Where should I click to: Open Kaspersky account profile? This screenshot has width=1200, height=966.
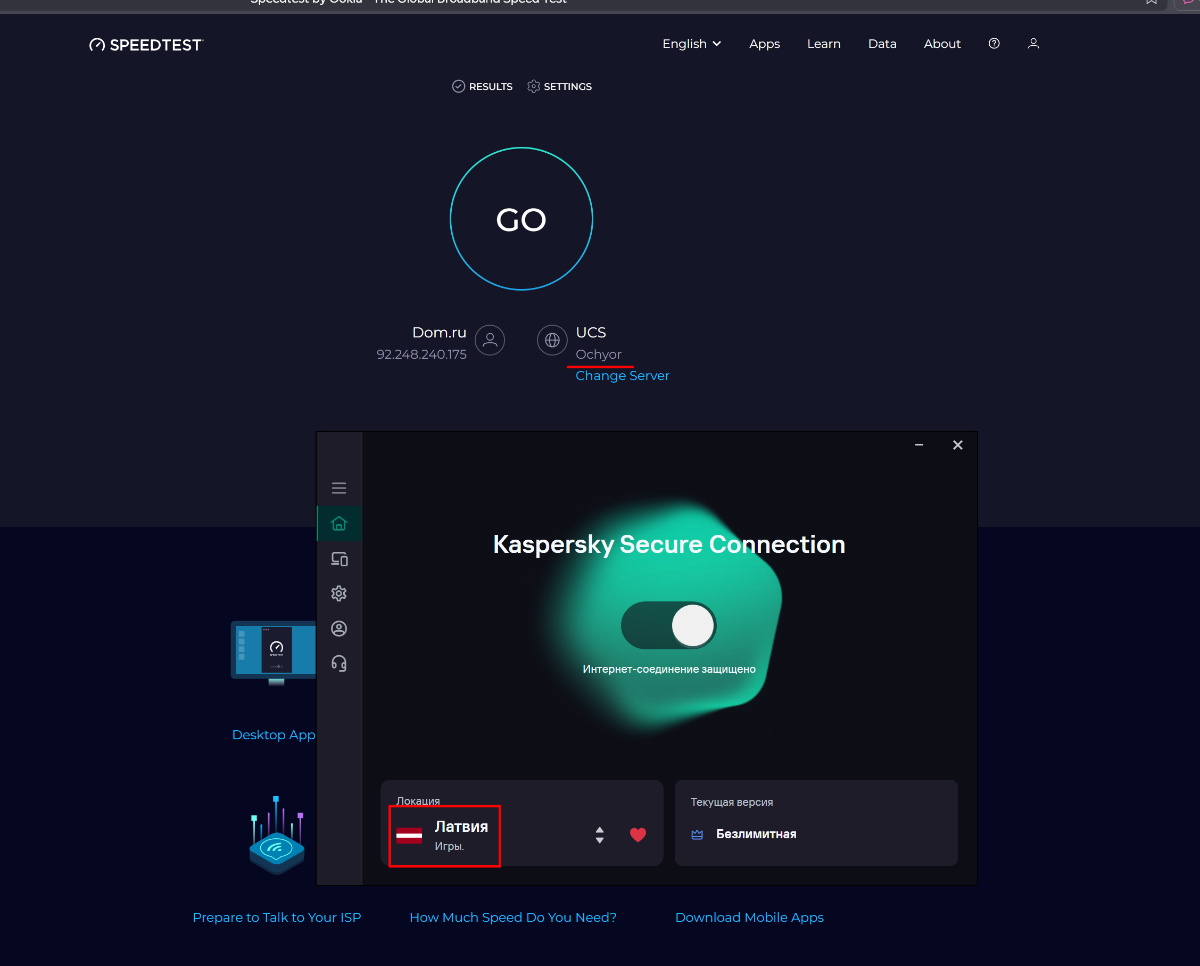click(339, 629)
